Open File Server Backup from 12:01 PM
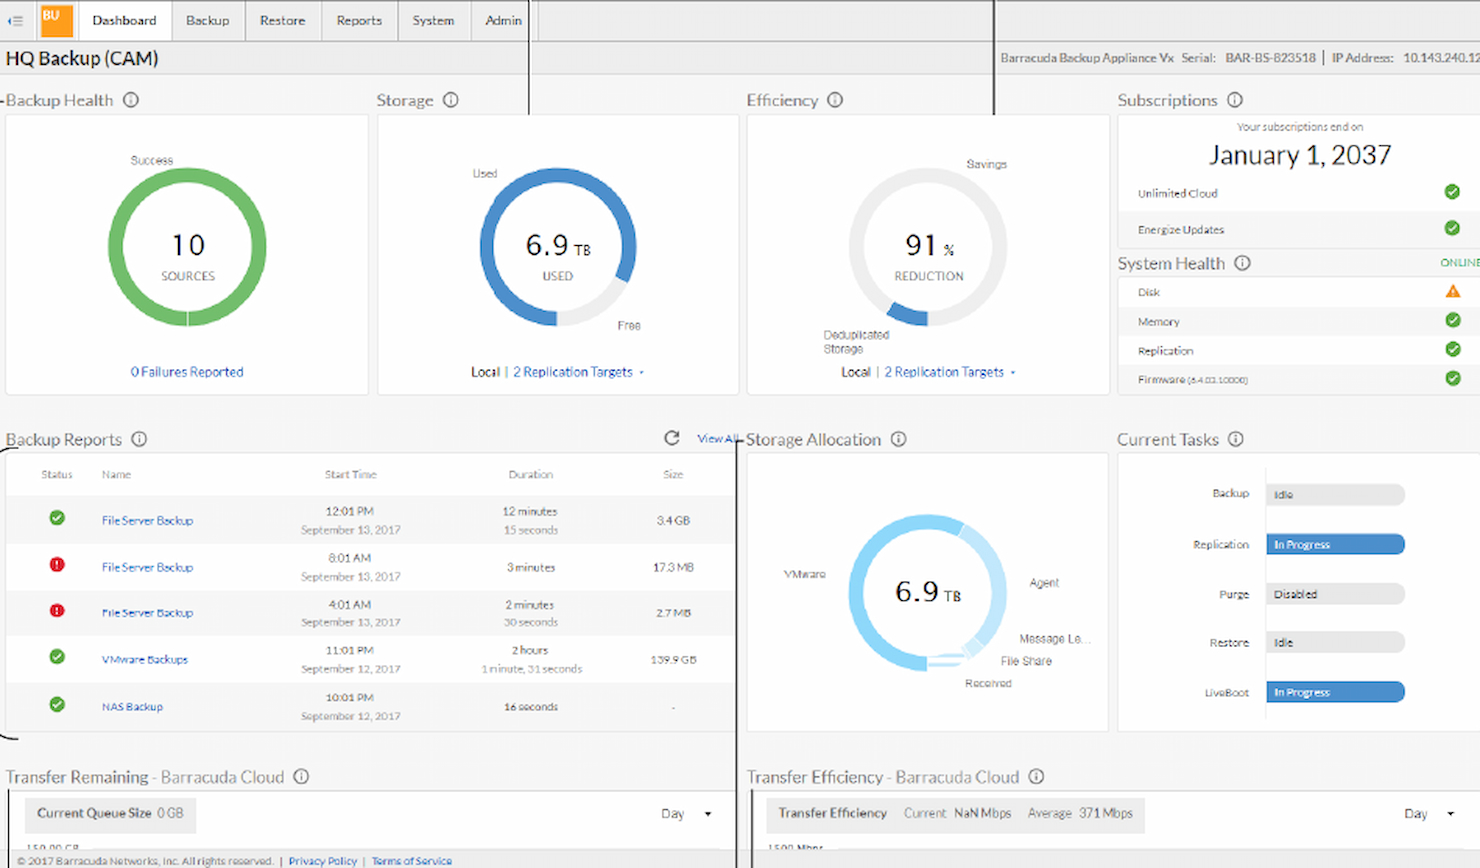1480x868 pixels. (147, 520)
